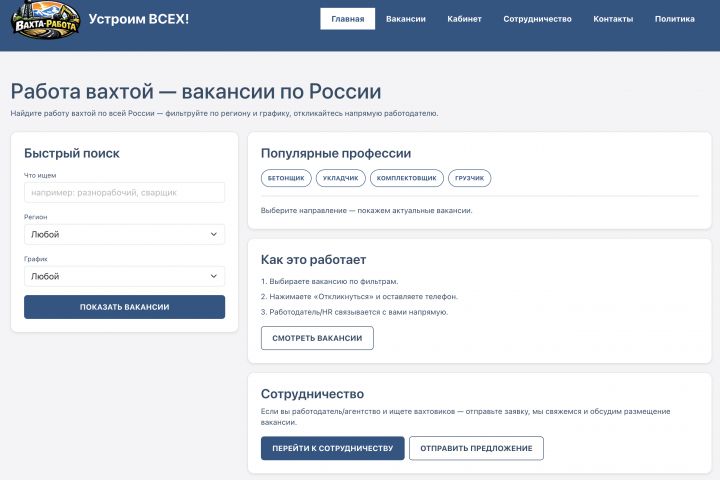Go to the Вакансии menu item
720x480 pixels.
[406, 19]
